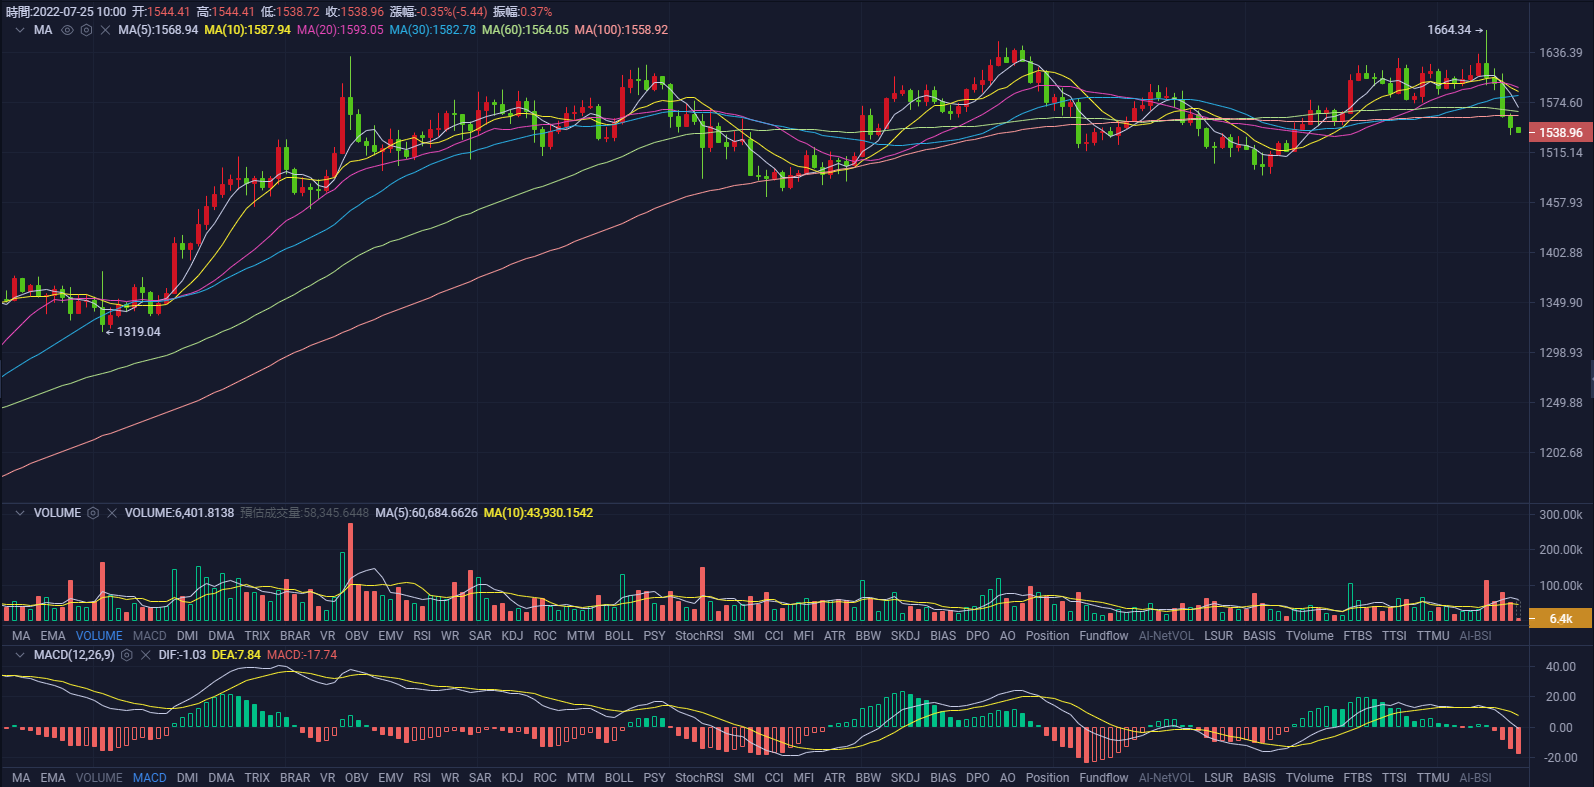This screenshot has height=787, width=1594.
Task: Select TVolume tab in upper indicator row
Action: point(1309,636)
